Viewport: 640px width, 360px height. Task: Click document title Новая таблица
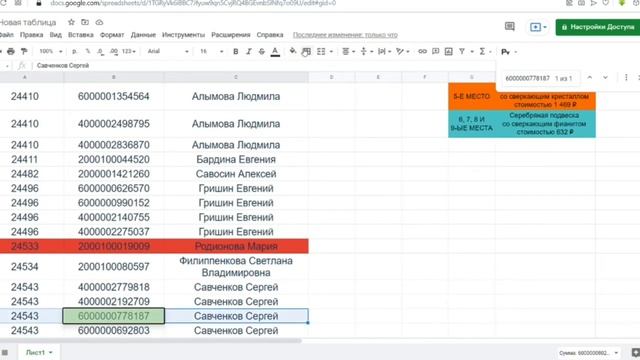(x=28, y=22)
